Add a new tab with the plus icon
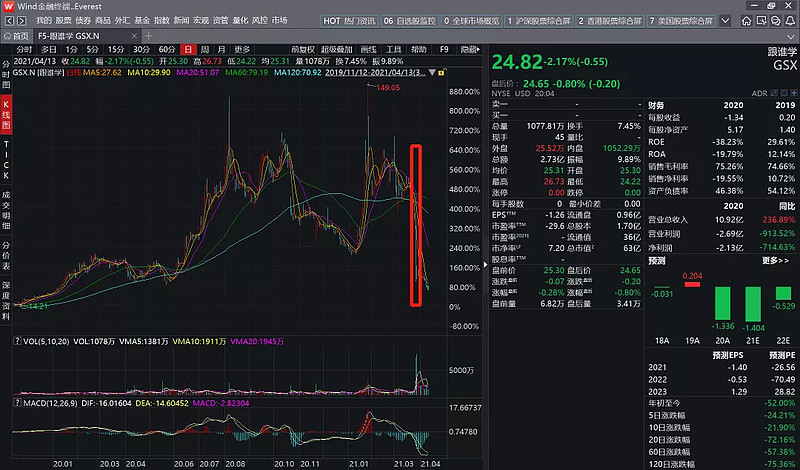The image size is (800, 470). pos(148,36)
